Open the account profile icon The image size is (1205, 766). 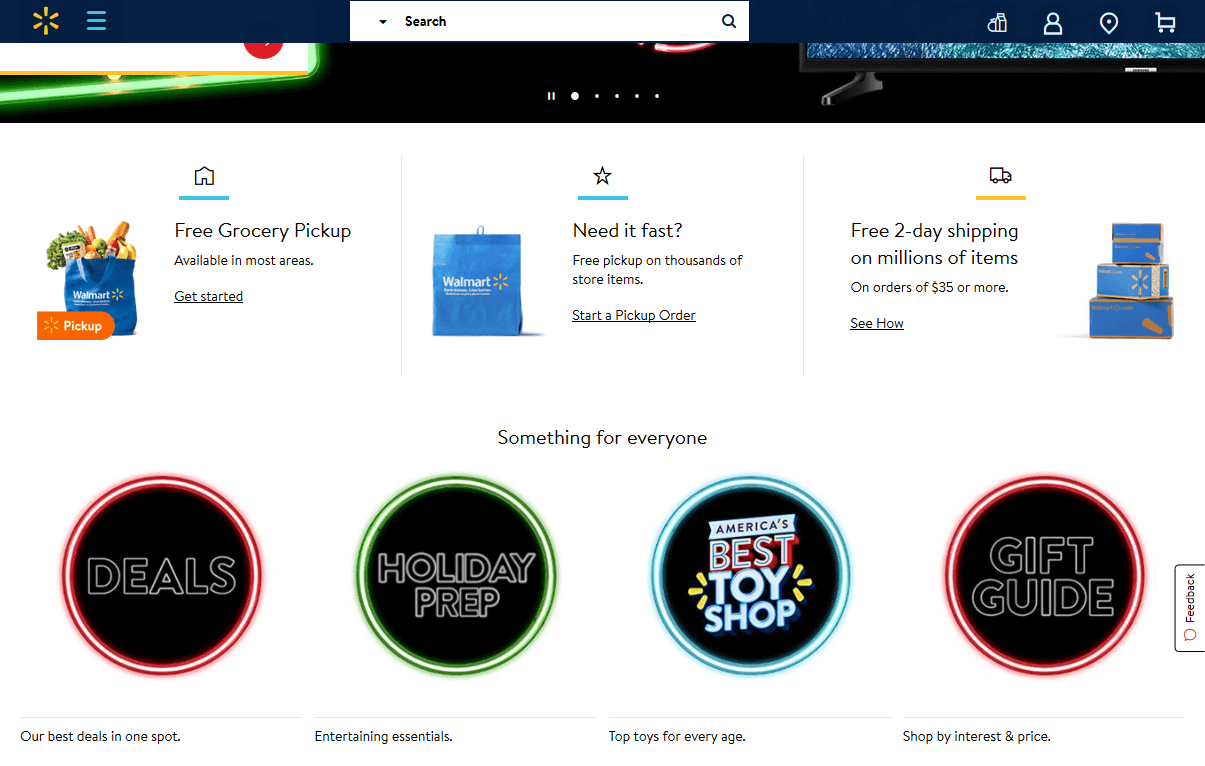(1052, 22)
